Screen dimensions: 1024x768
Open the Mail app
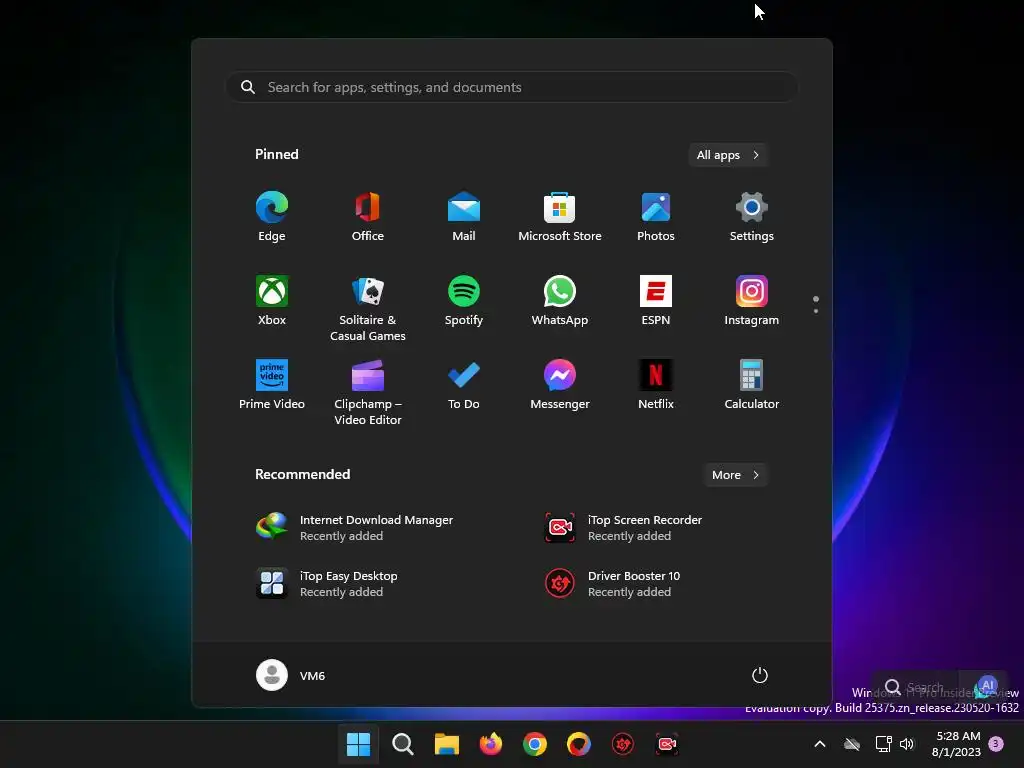464,217
